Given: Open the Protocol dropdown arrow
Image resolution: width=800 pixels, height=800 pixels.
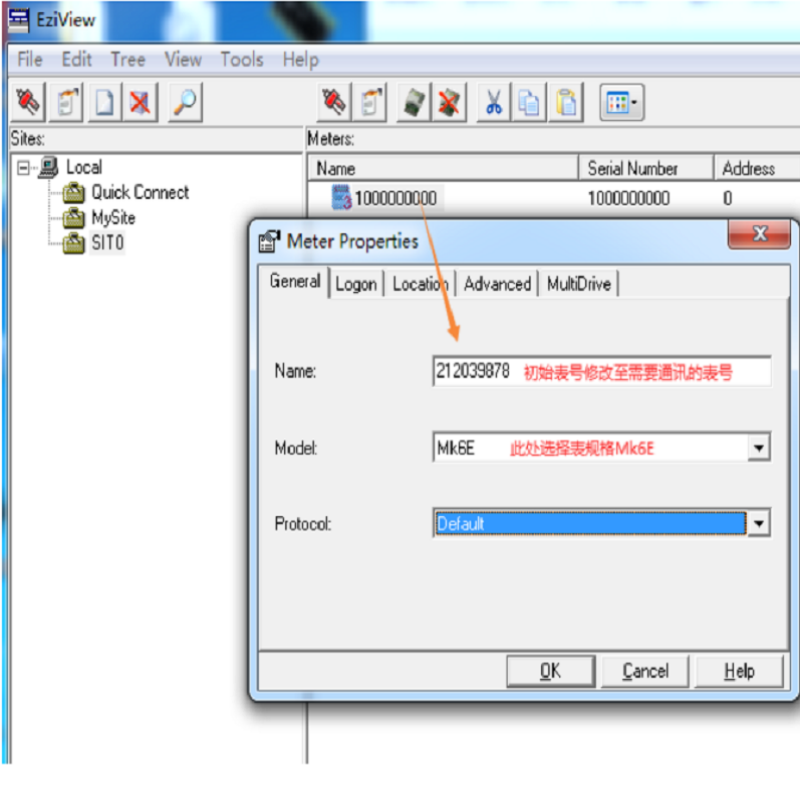Looking at the screenshot, I should [x=759, y=523].
